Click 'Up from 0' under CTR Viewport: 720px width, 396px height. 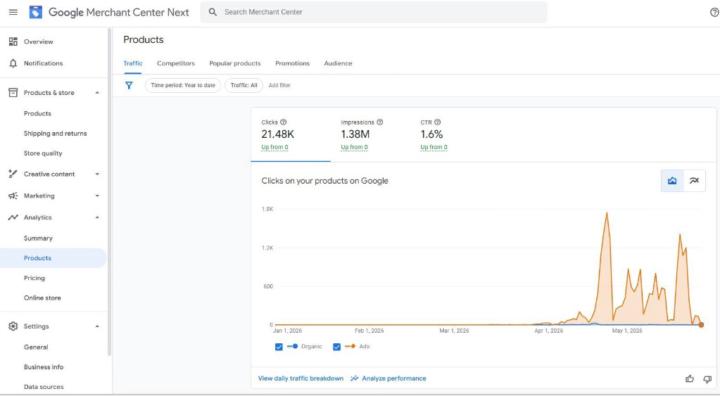click(x=434, y=147)
